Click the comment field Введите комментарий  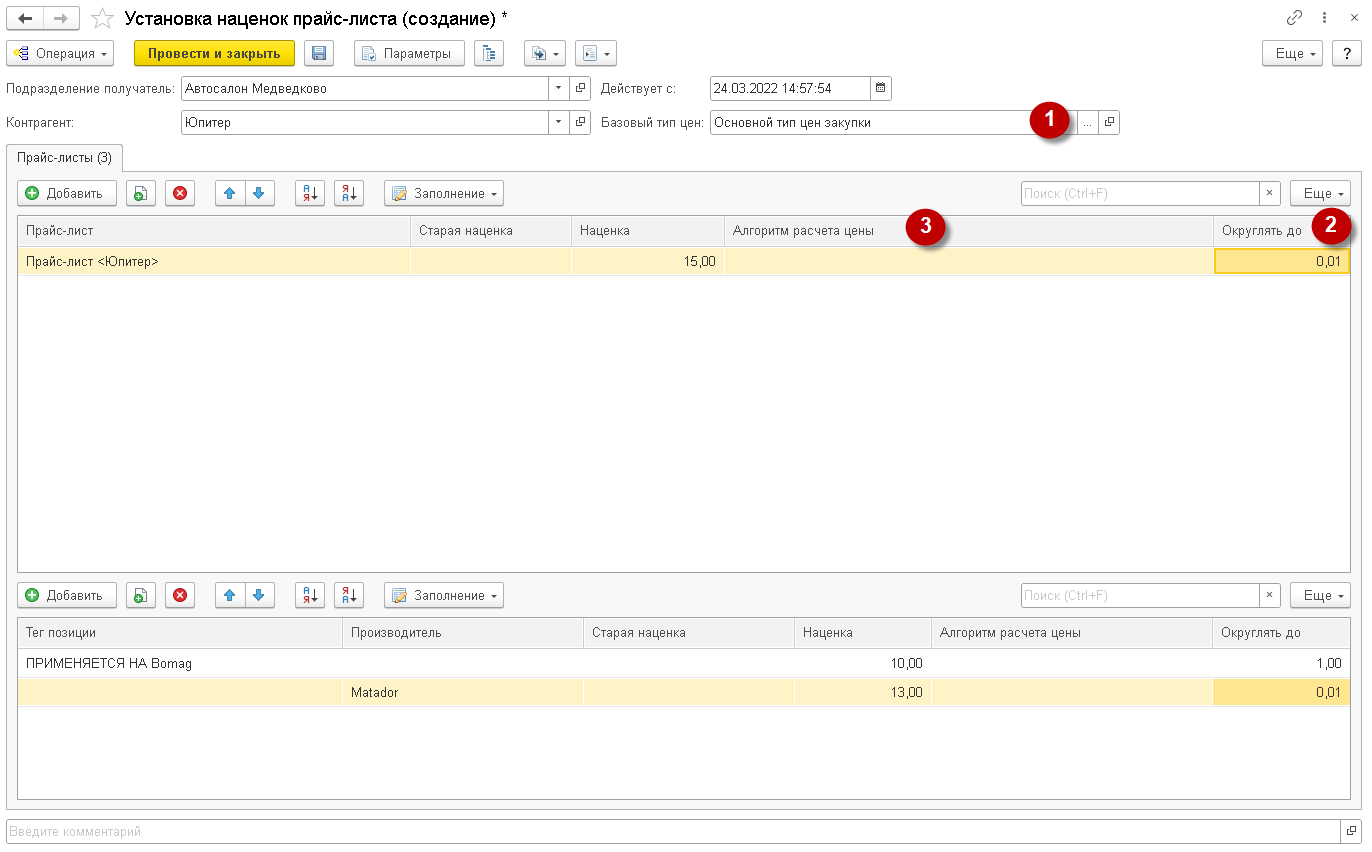coord(673,831)
